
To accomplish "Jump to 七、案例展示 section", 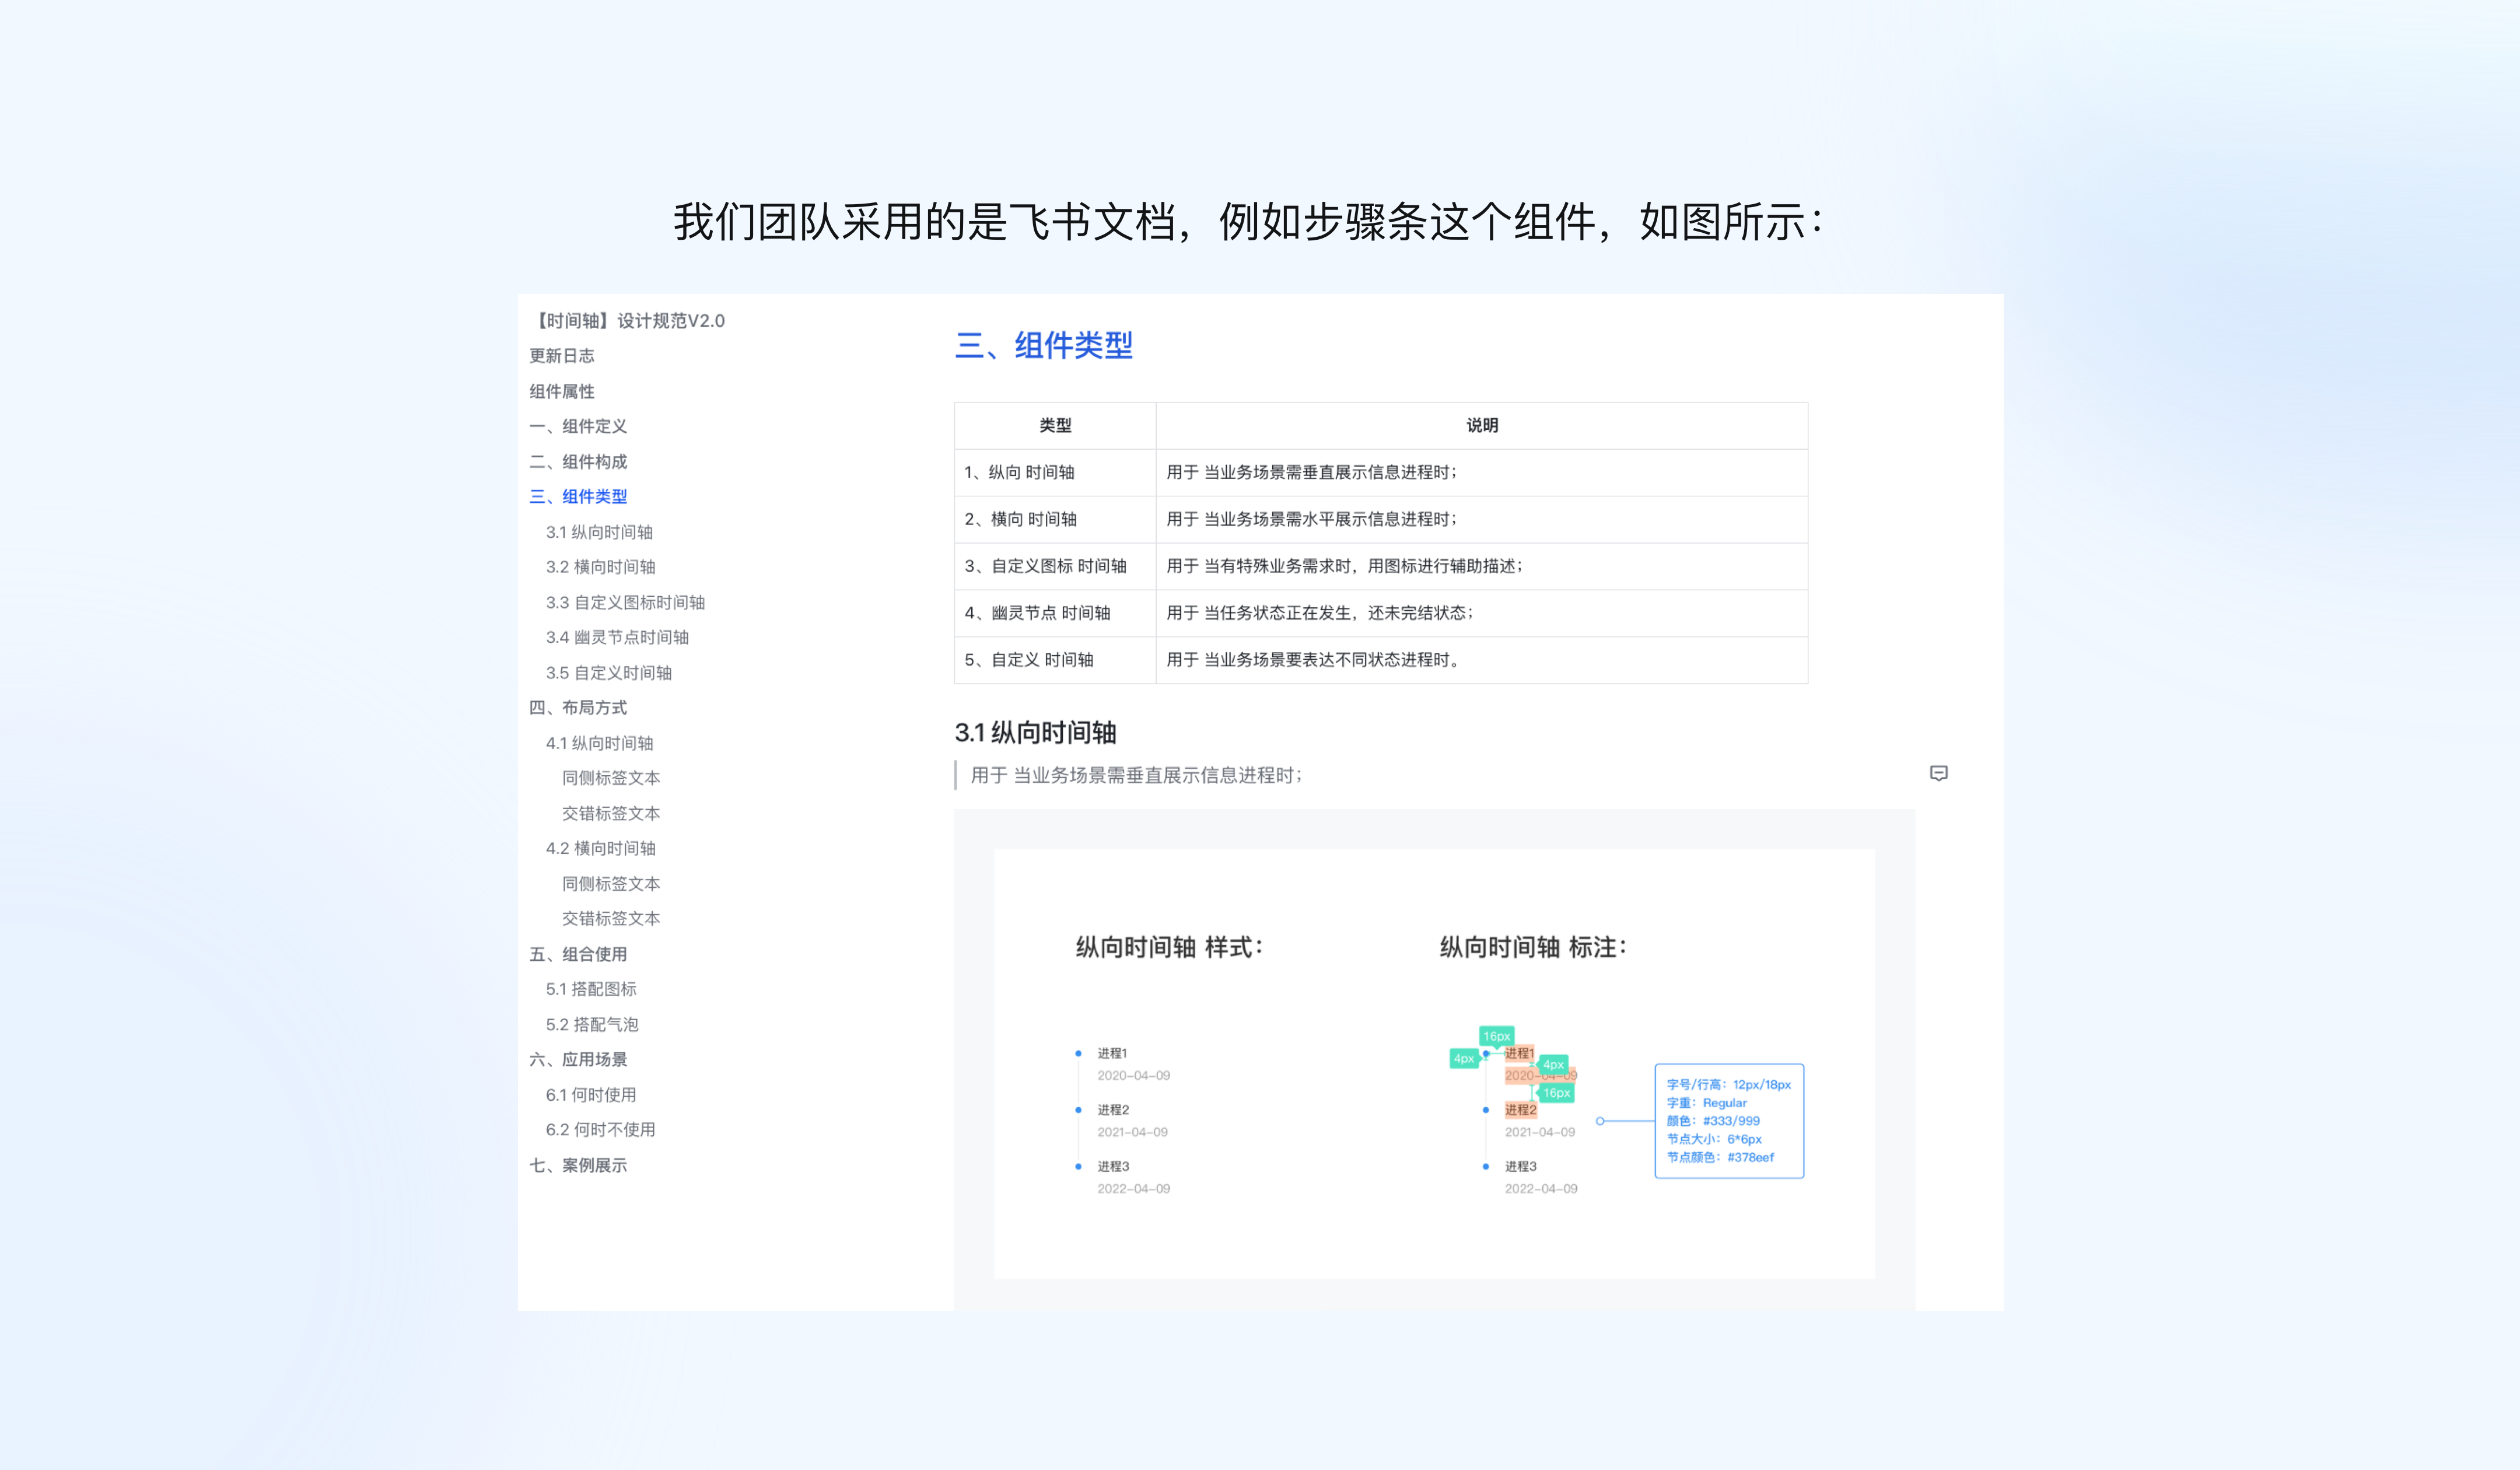I will (x=578, y=1165).
